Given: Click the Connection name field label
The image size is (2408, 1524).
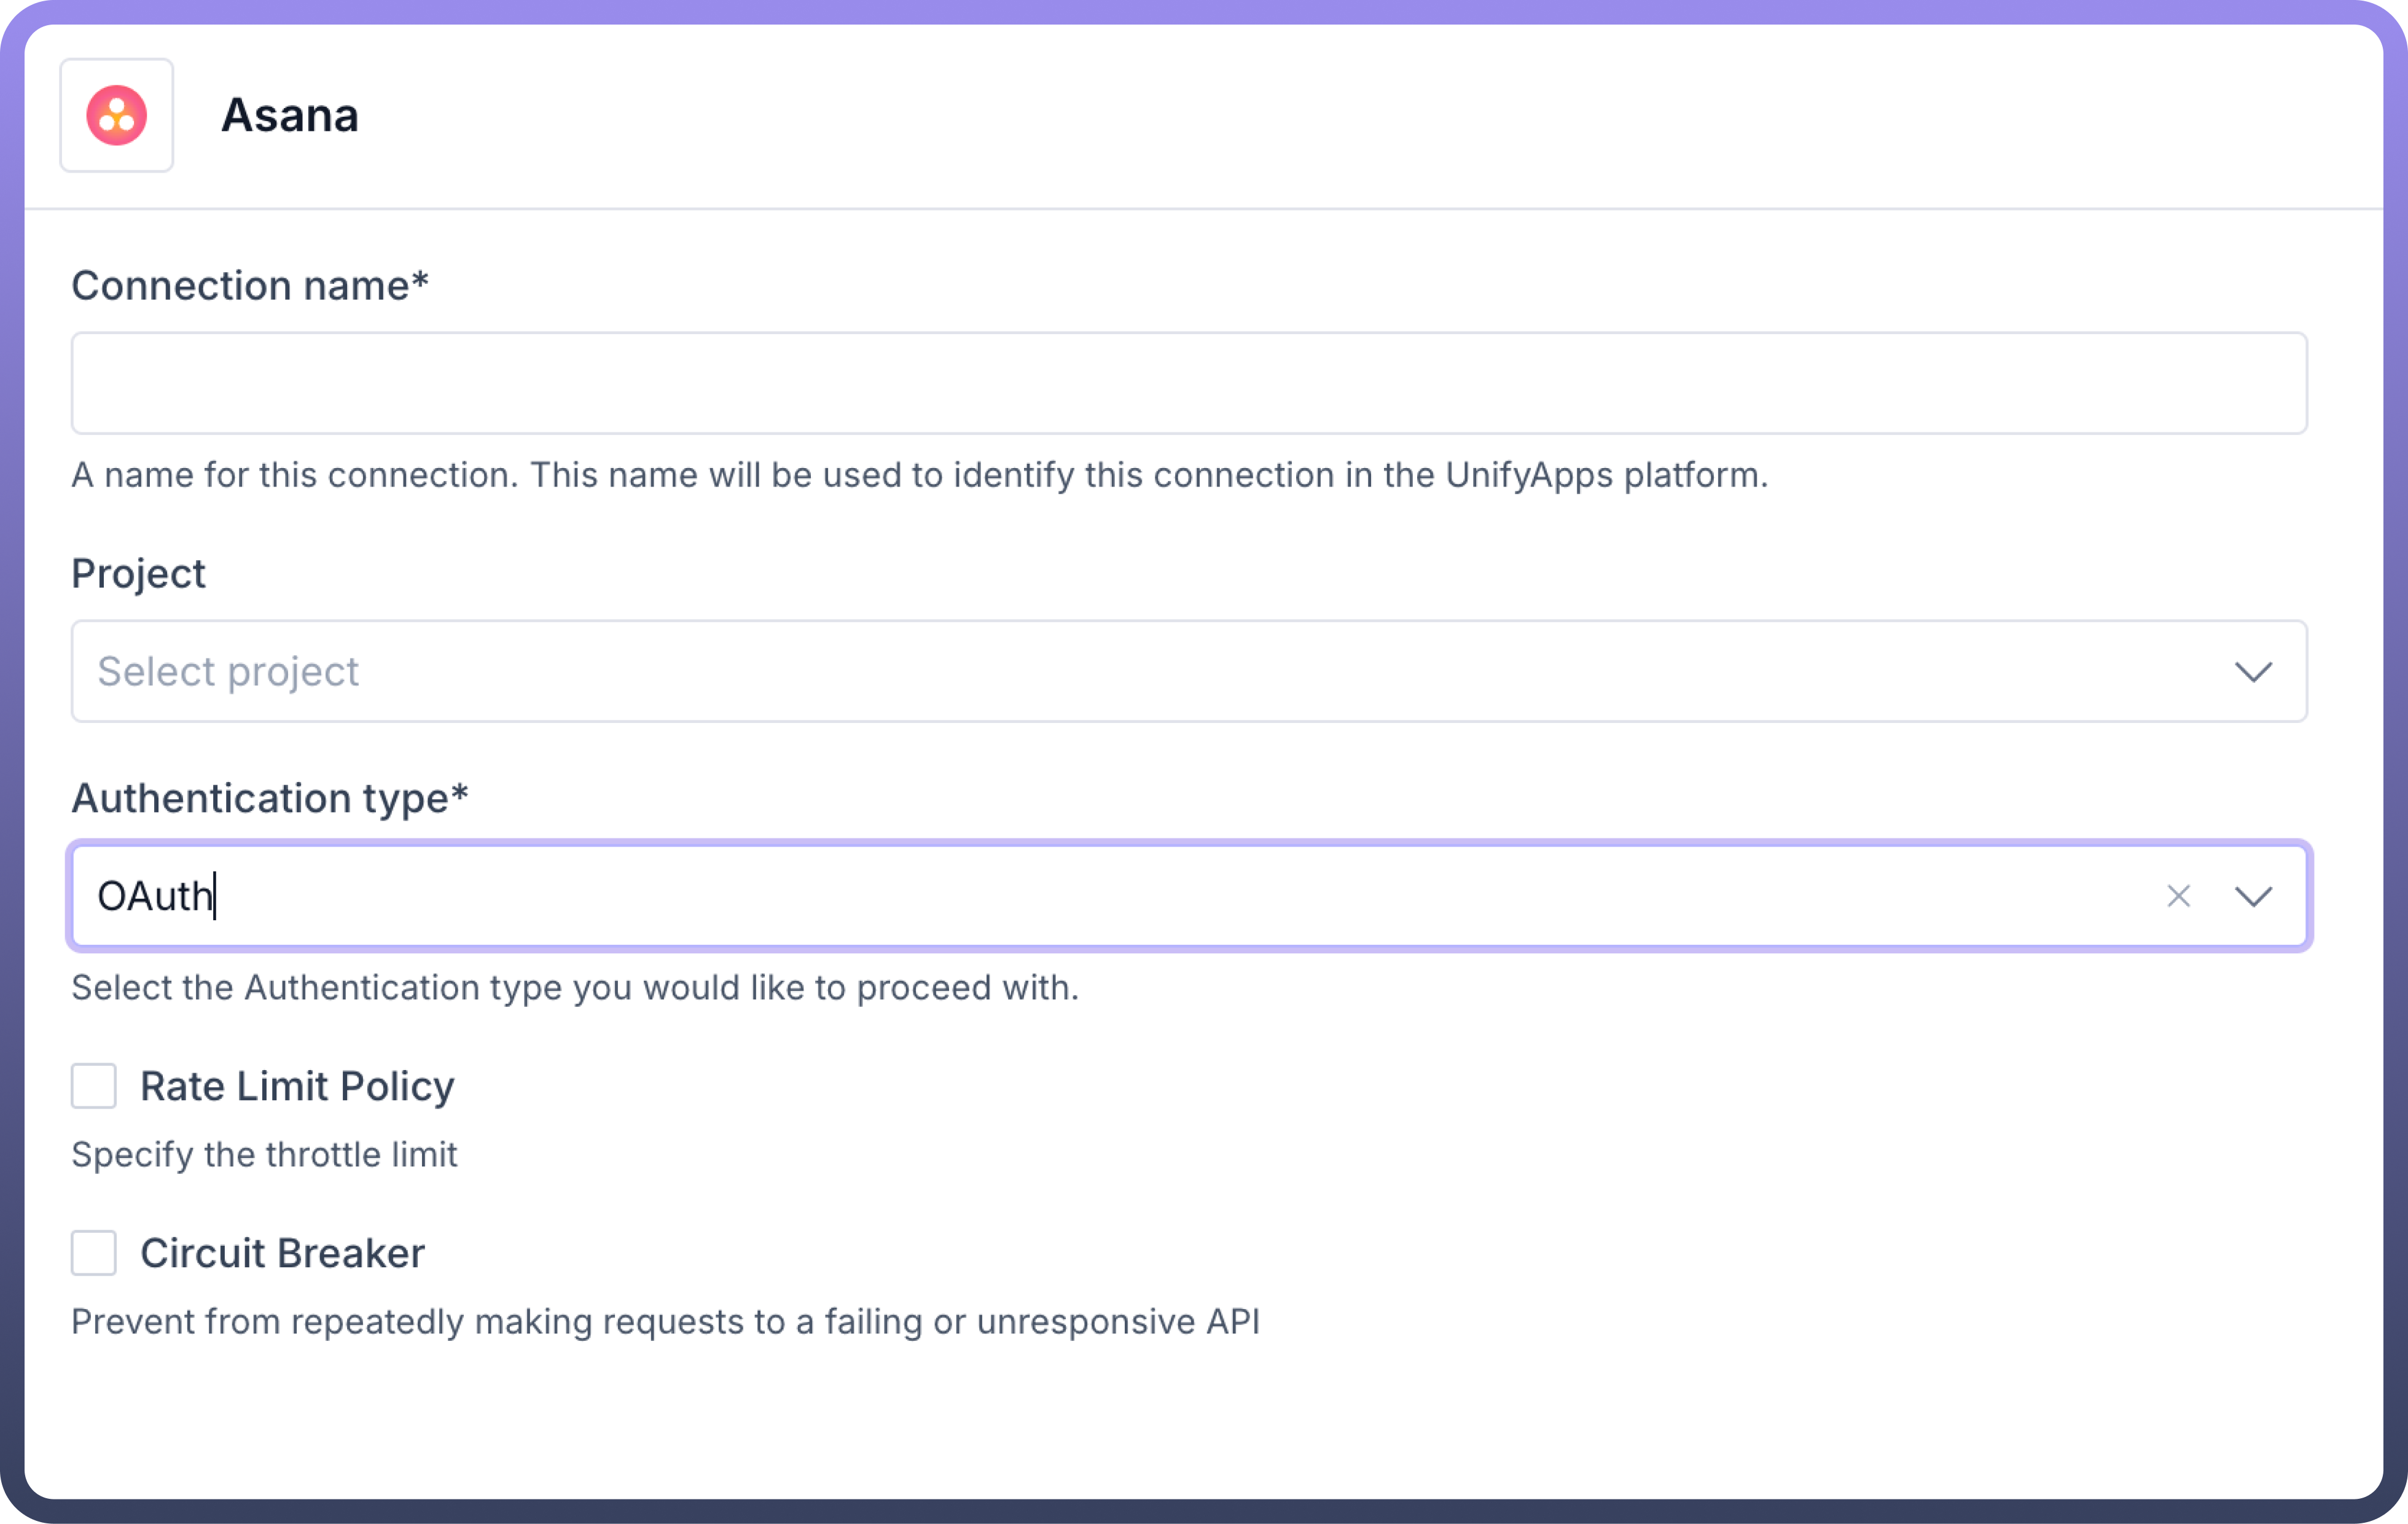Looking at the screenshot, I should pos(250,286).
